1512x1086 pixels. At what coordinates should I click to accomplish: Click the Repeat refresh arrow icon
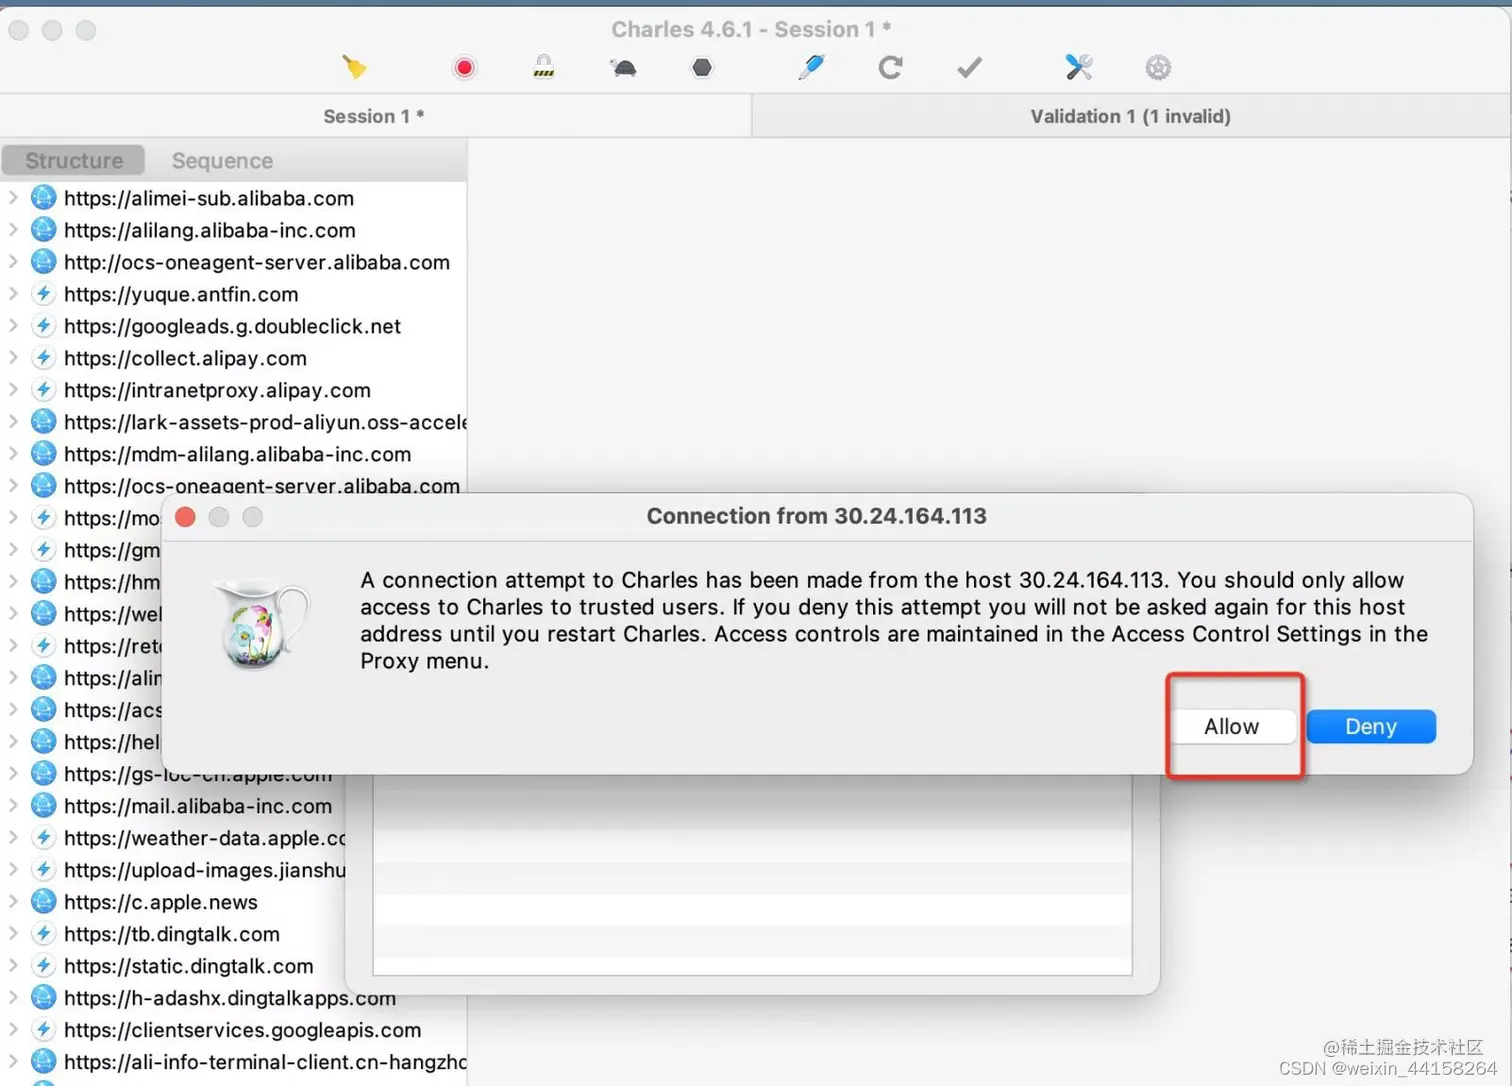pos(890,67)
